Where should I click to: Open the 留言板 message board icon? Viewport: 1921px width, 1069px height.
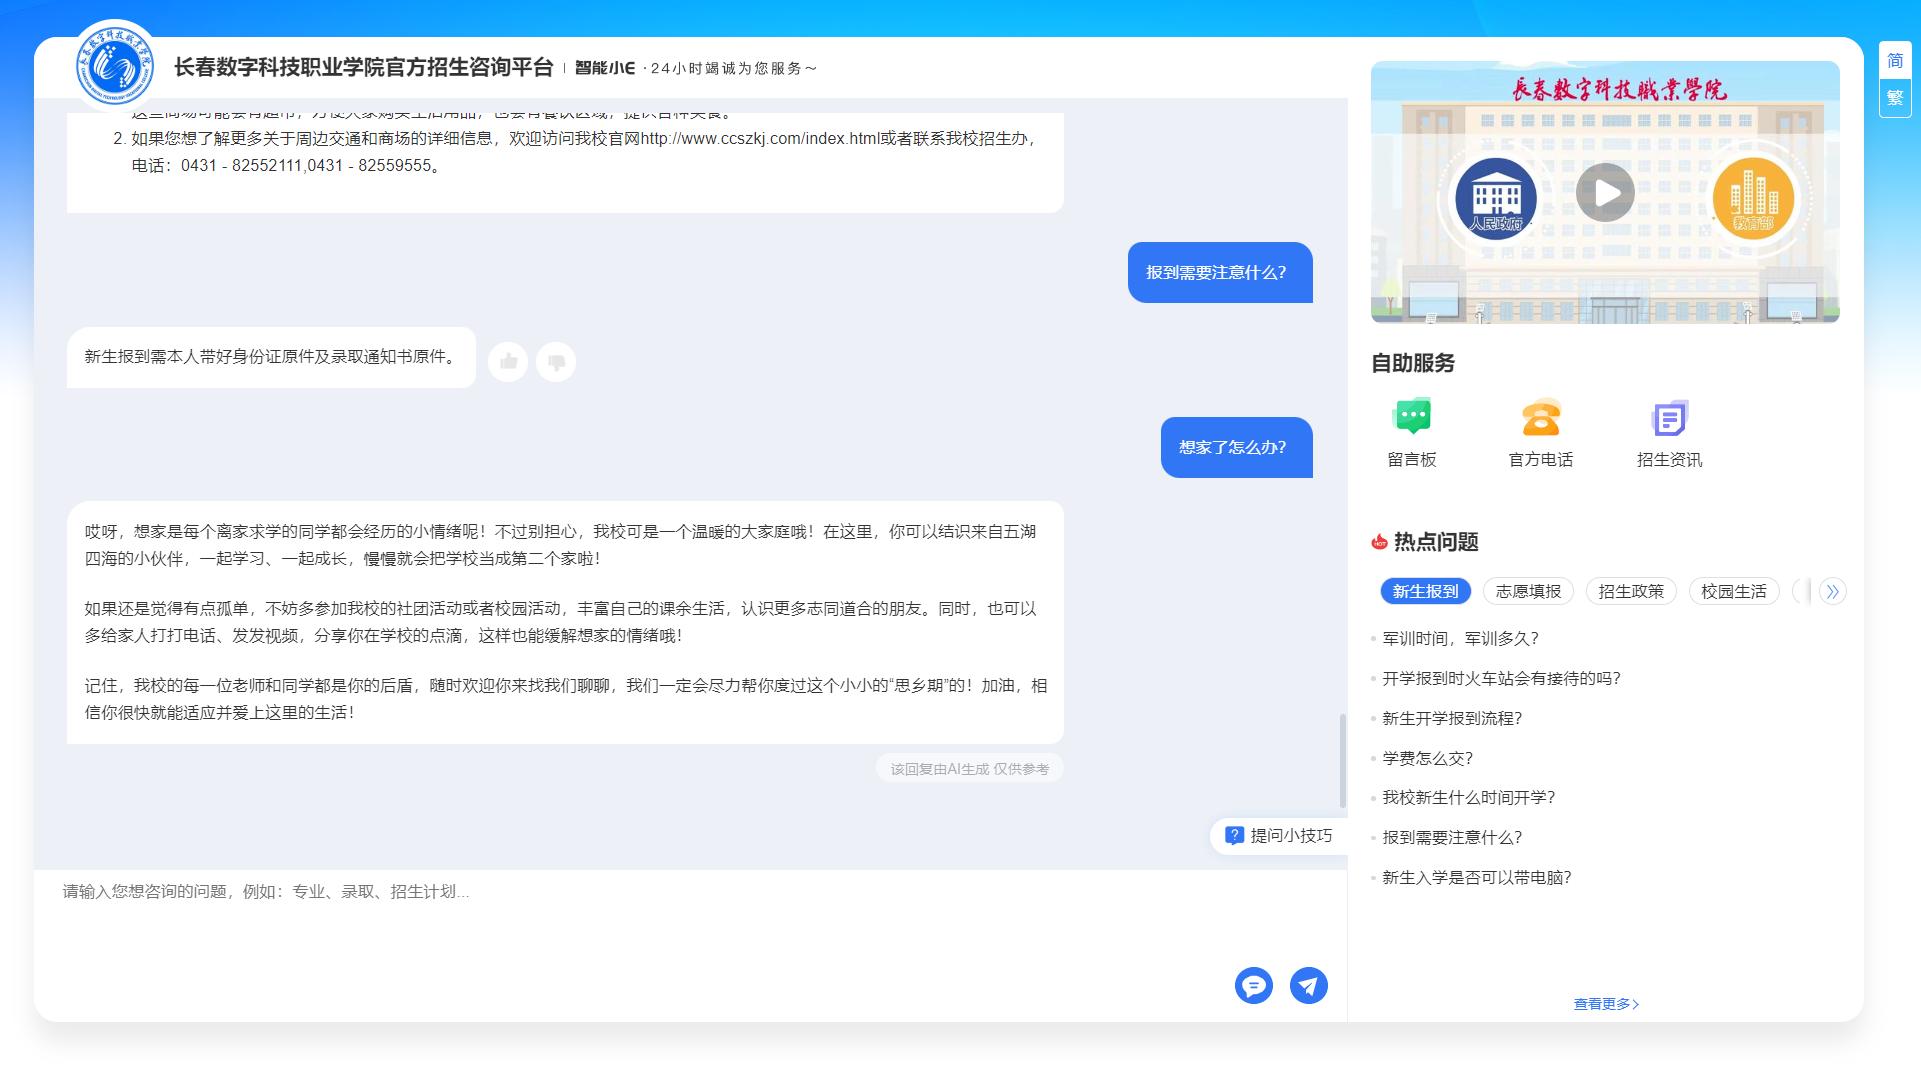(x=1412, y=416)
